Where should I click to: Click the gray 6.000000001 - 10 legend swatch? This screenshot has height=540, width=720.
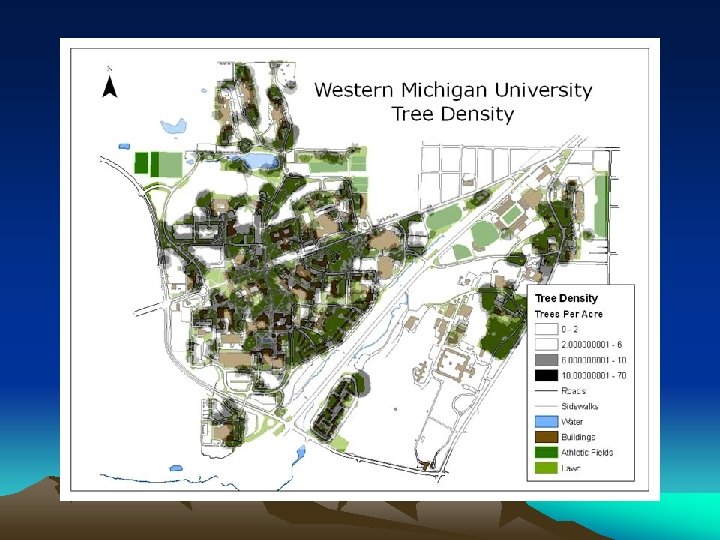546,360
